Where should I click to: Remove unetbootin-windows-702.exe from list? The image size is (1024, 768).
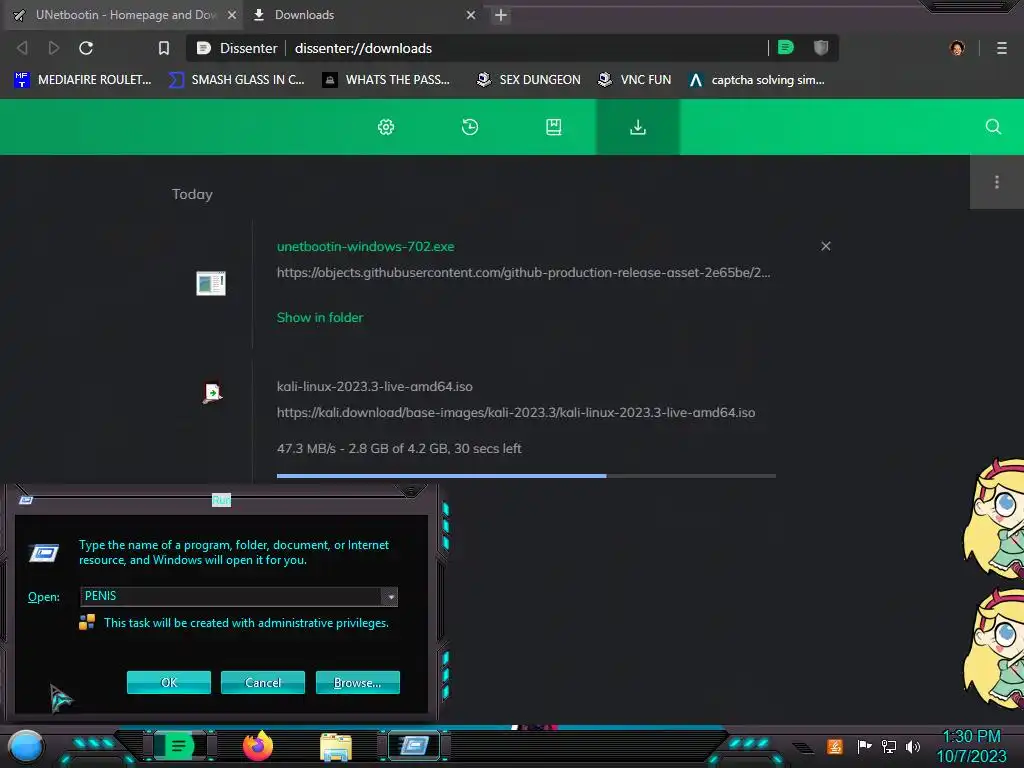[825, 246]
